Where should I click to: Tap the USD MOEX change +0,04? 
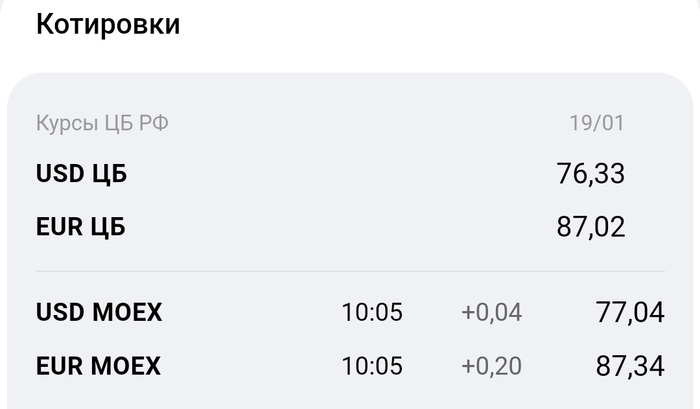click(x=492, y=312)
